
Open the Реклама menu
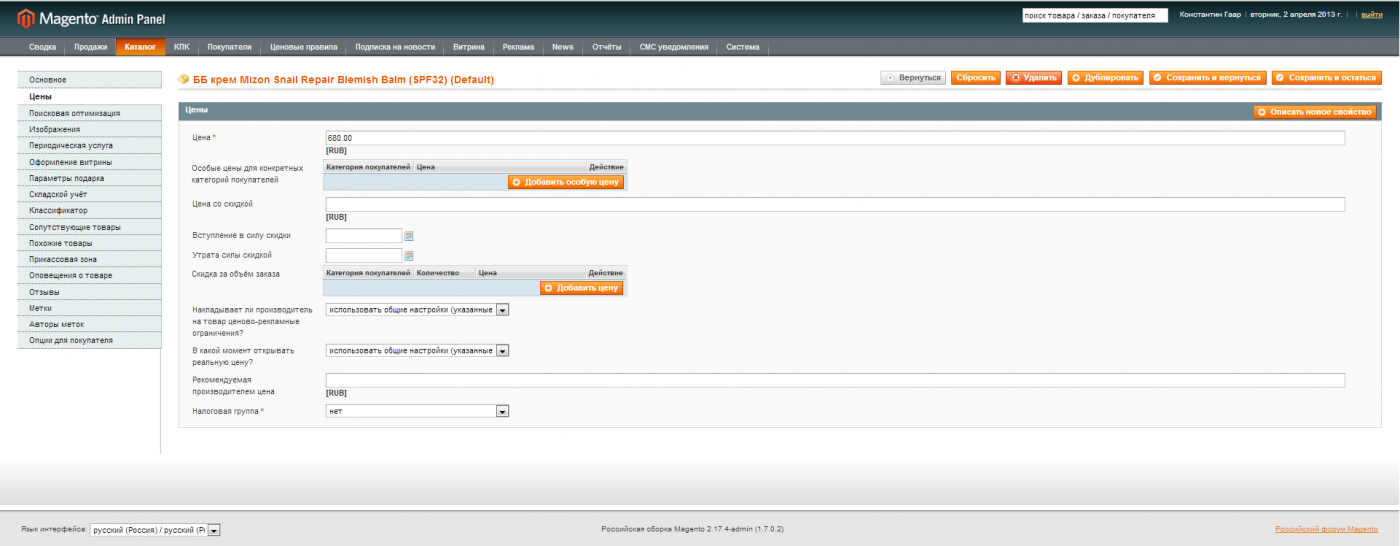pyautogui.click(x=518, y=47)
